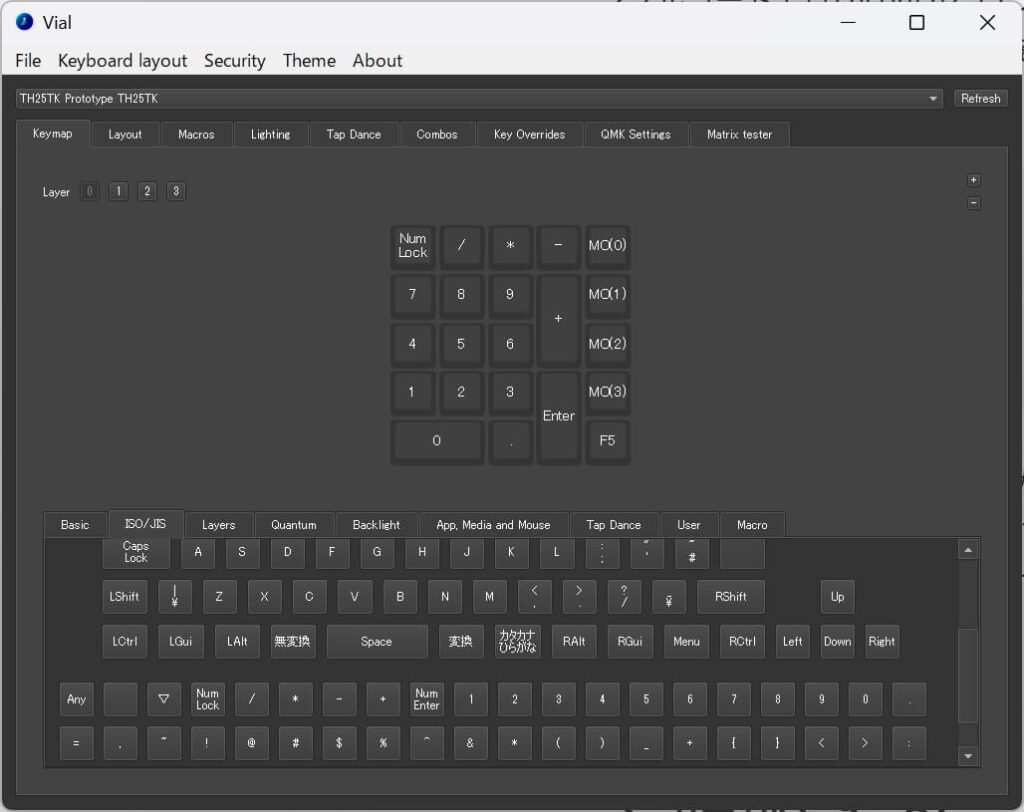Open the QMK Settings tab
The height and width of the screenshot is (812, 1024).
click(635, 135)
